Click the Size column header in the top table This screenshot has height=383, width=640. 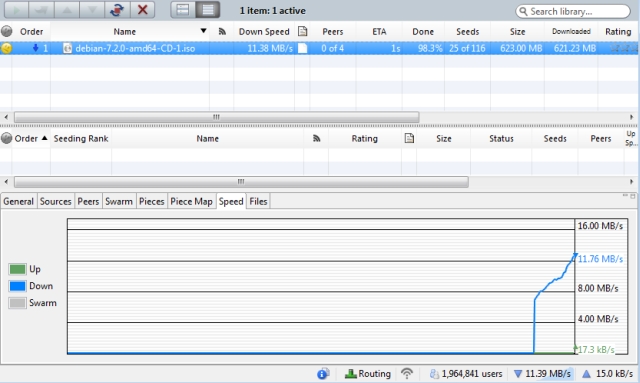click(517, 32)
